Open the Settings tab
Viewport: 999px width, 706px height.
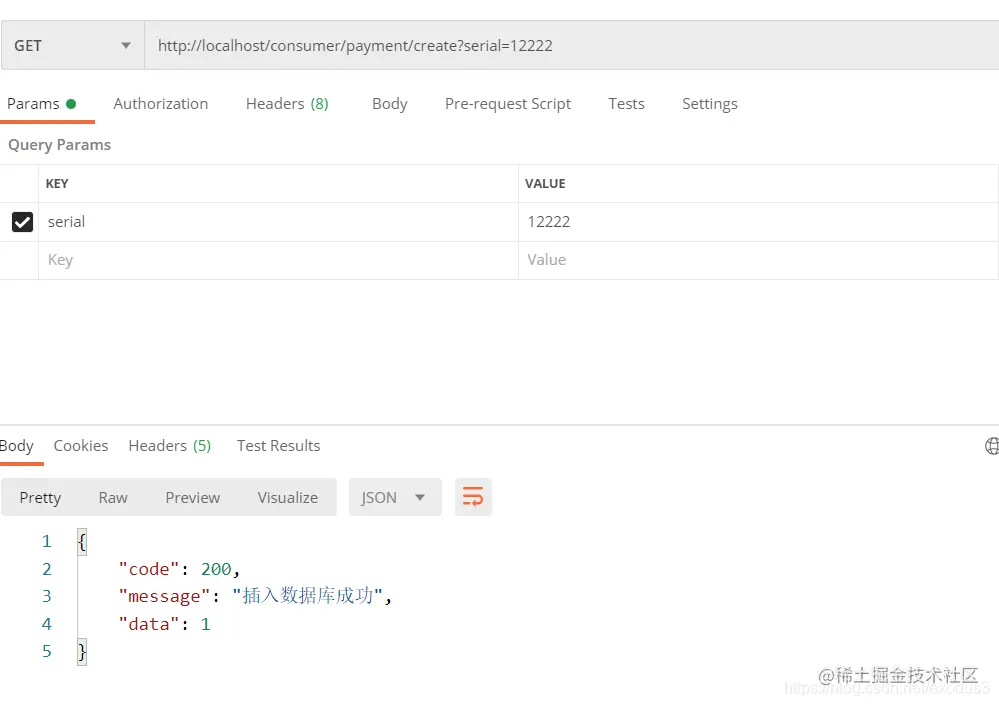[x=710, y=104]
